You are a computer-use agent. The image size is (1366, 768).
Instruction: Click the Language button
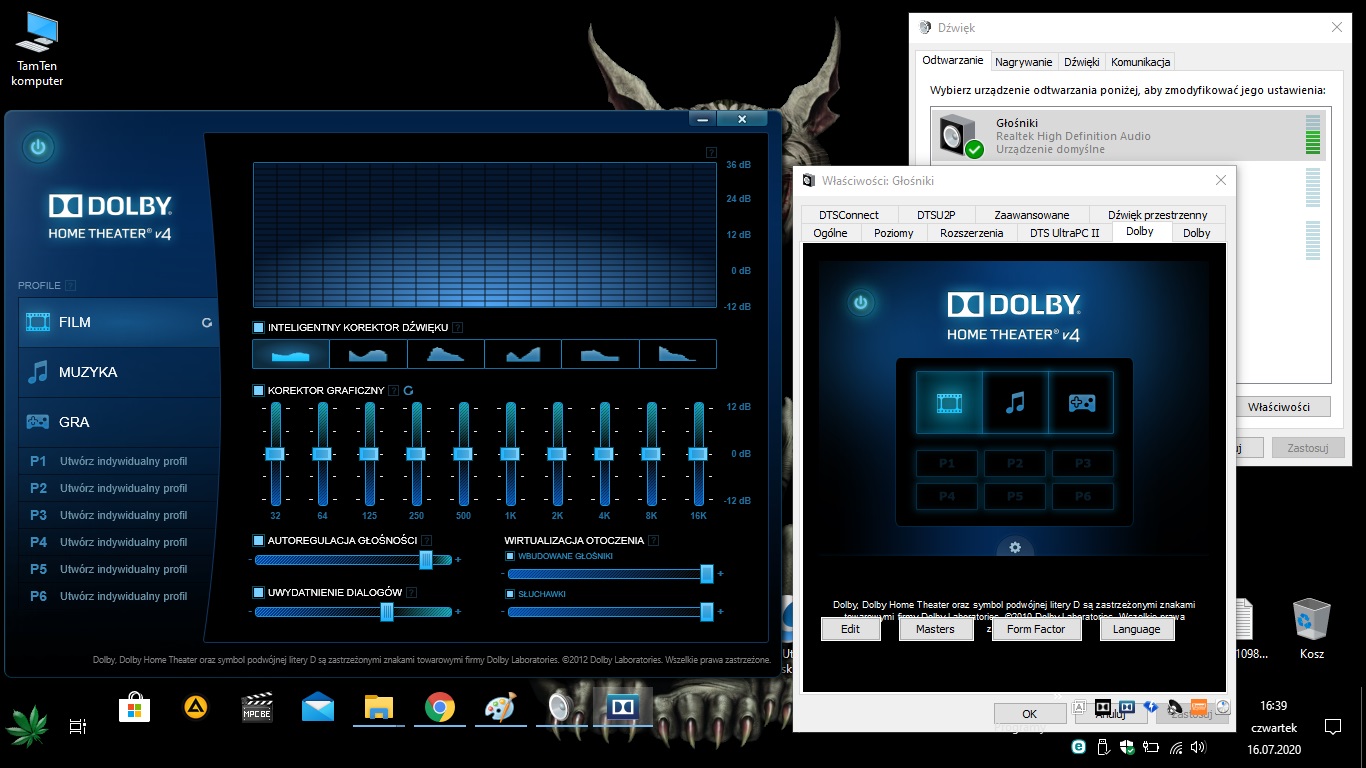[1137, 629]
